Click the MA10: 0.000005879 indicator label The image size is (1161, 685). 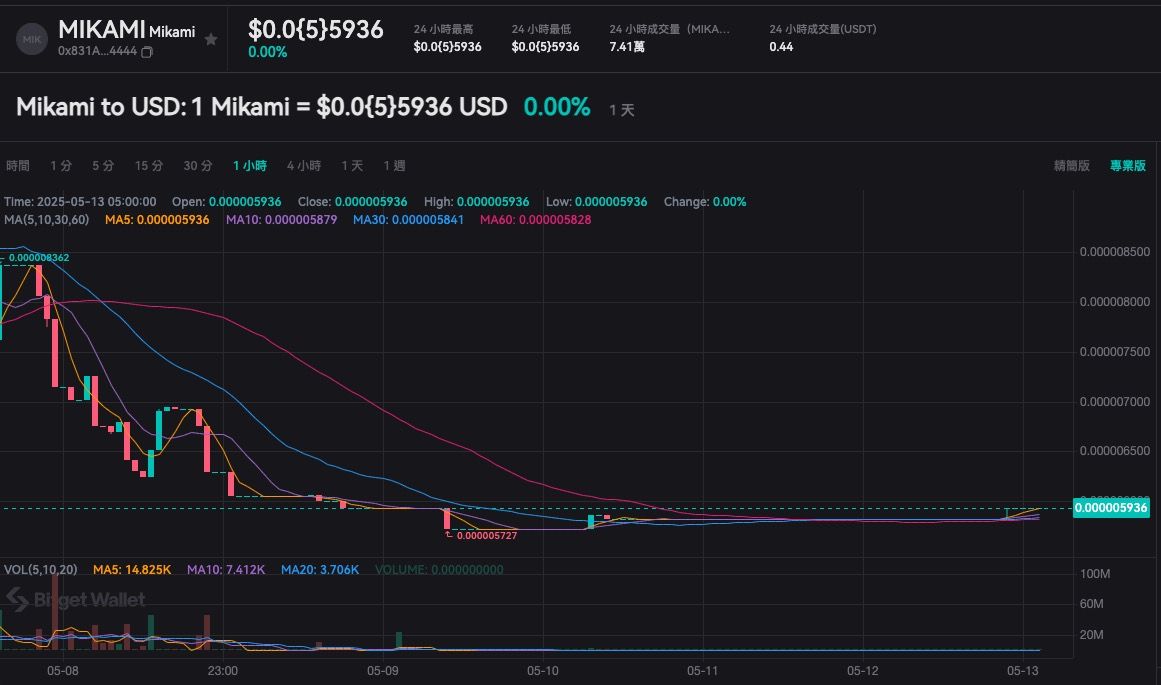tap(281, 220)
